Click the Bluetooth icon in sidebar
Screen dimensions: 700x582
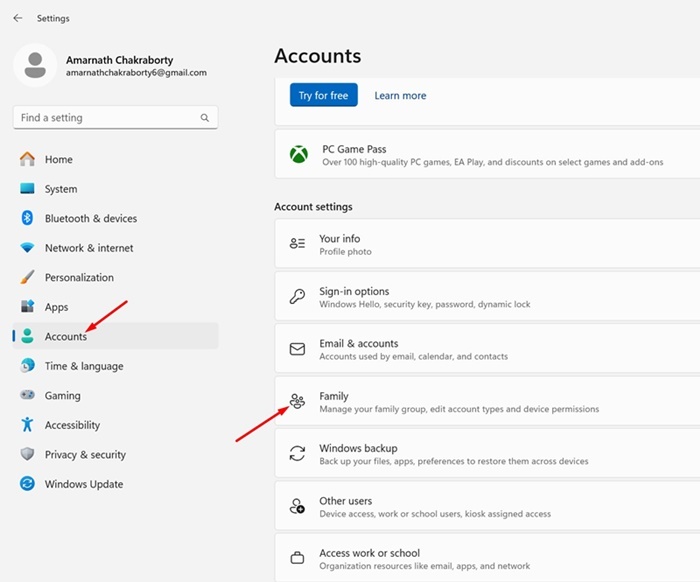27,218
